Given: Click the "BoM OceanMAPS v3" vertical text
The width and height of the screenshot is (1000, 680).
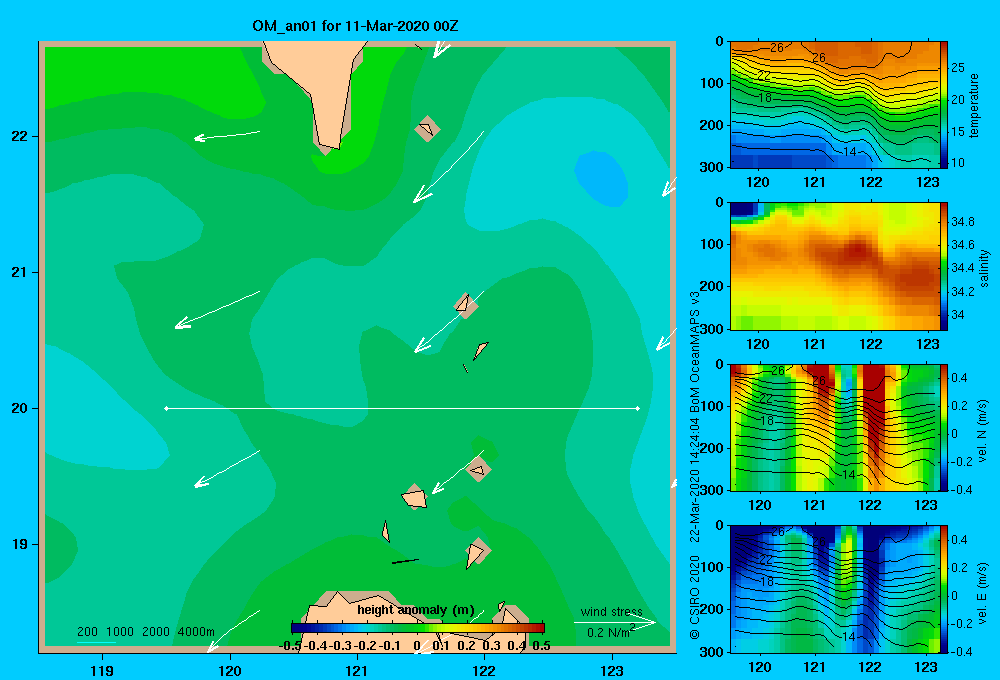Looking at the screenshot, I should point(695,352).
